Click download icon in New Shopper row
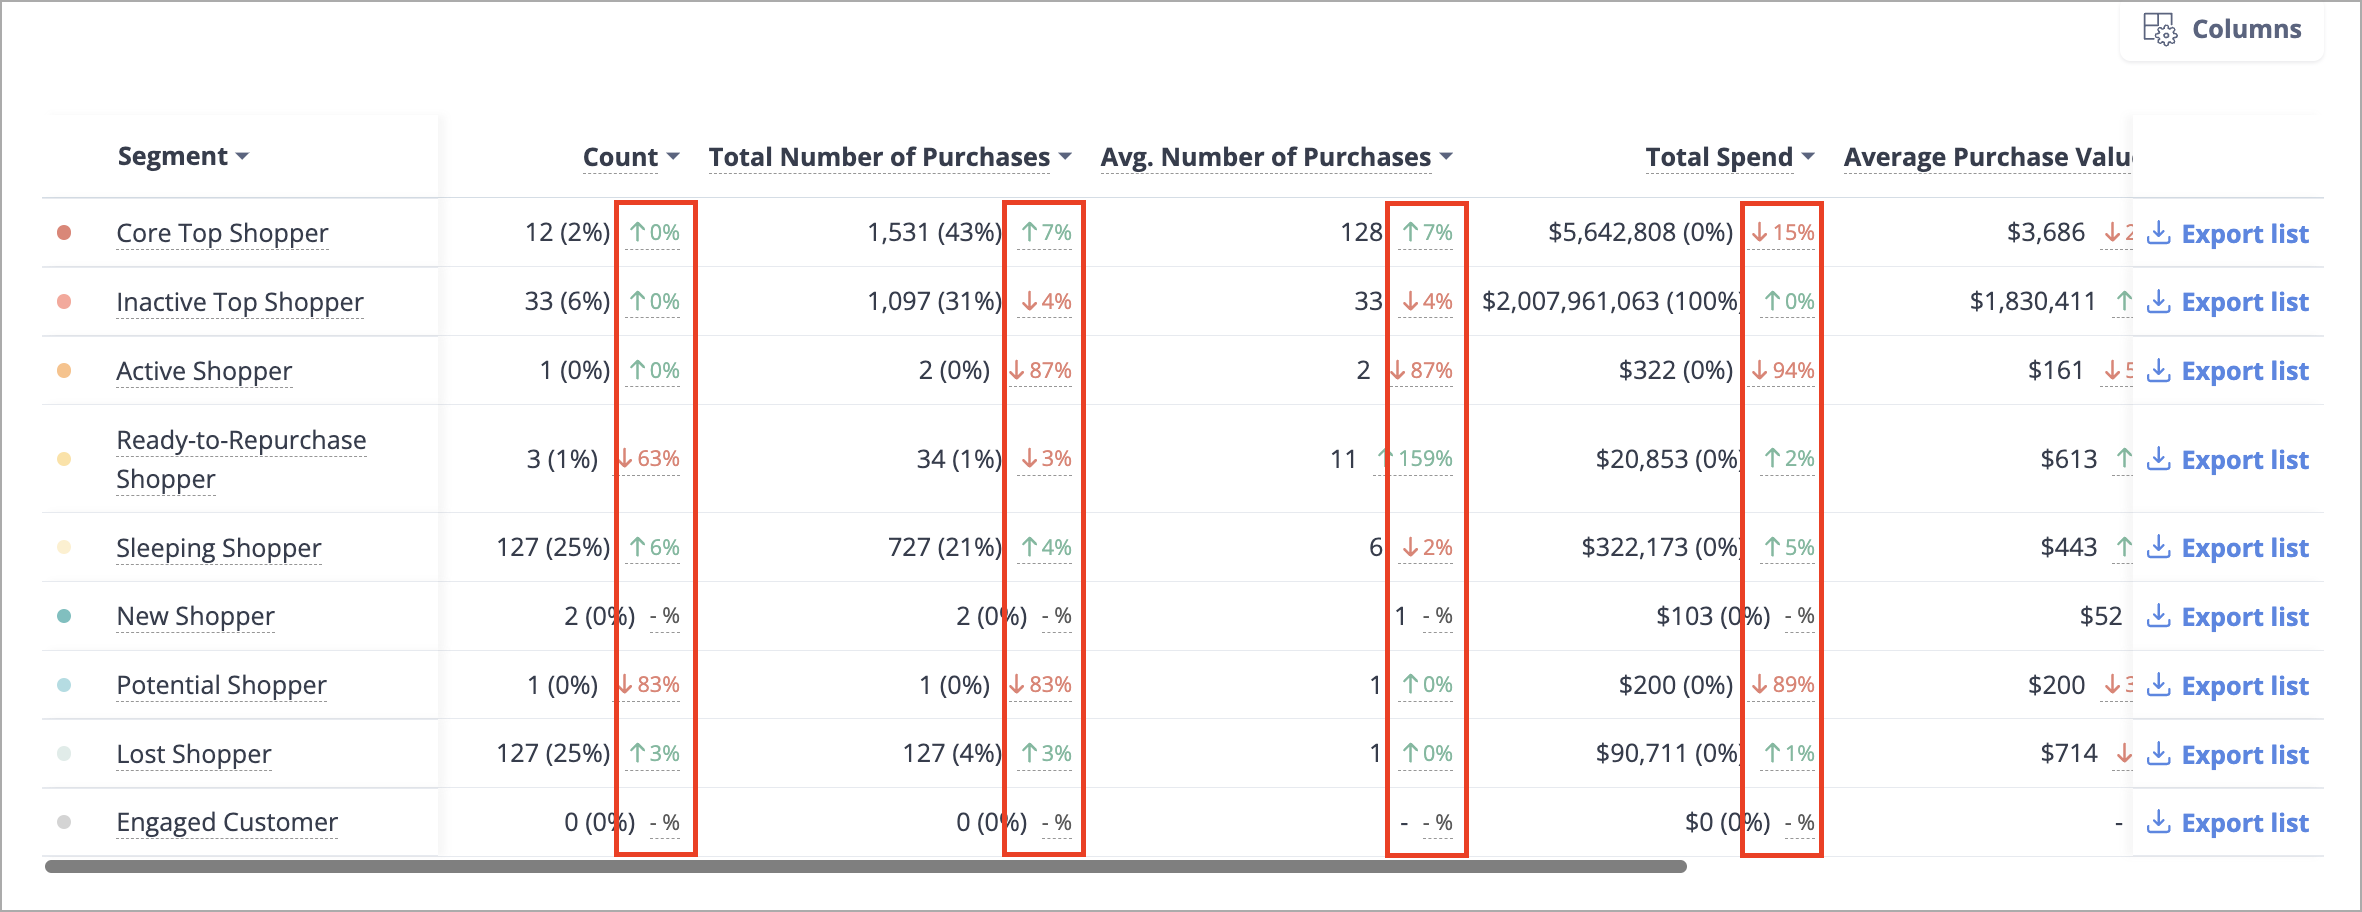Image resolution: width=2362 pixels, height=912 pixels. (x=2159, y=616)
